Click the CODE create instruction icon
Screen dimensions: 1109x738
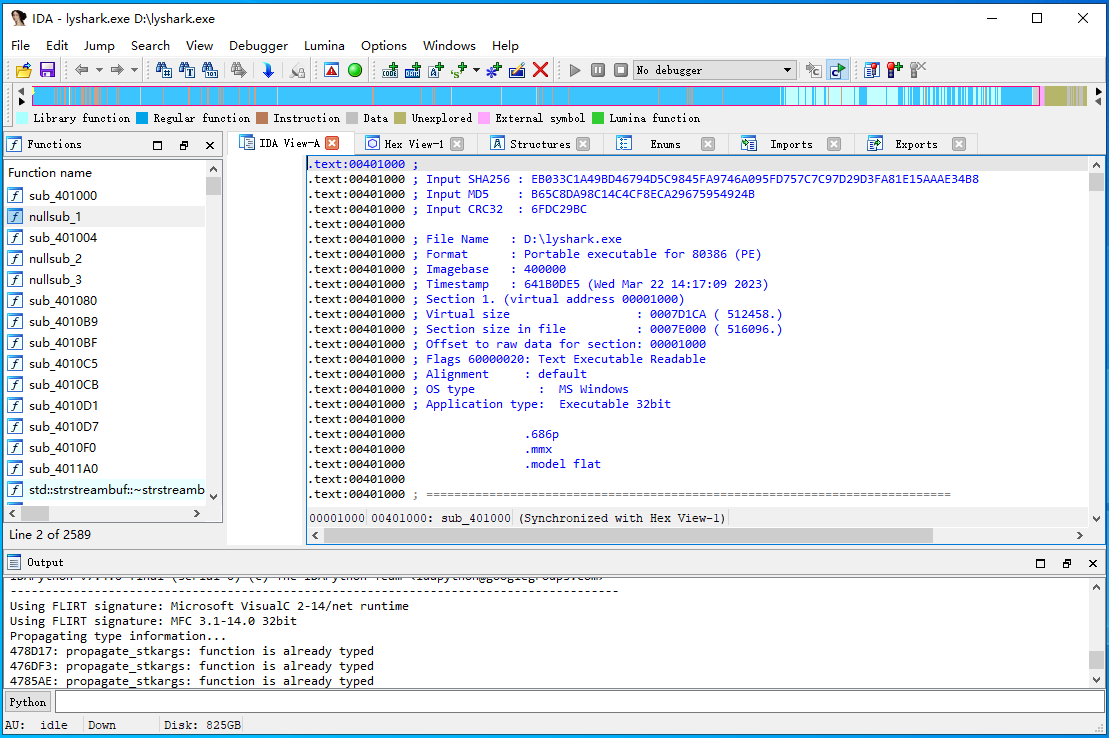coord(389,70)
